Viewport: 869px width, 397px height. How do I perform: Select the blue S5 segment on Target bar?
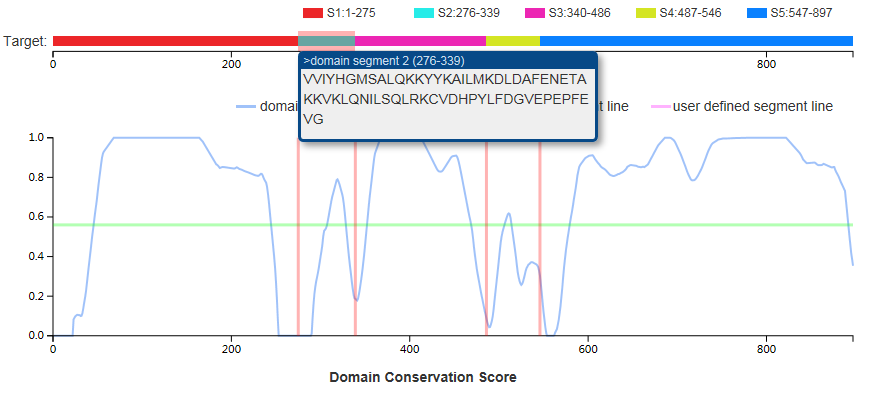pyautogui.click(x=697, y=41)
